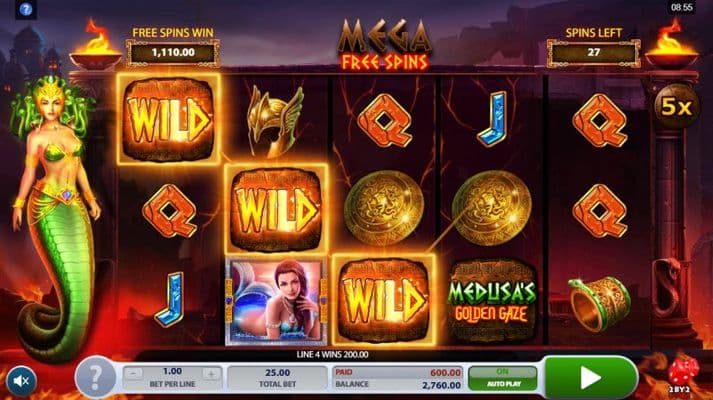The height and width of the screenshot is (400, 713).
Task: Click the red-haired woman portrait symbol
Action: tap(276, 301)
